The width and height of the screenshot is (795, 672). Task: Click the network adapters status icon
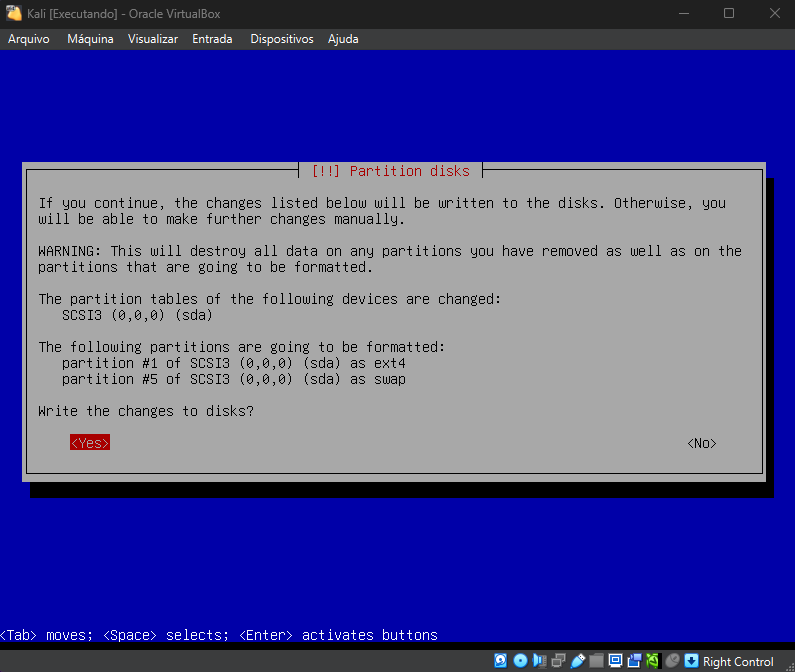pyautogui.click(x=558, y=661)
